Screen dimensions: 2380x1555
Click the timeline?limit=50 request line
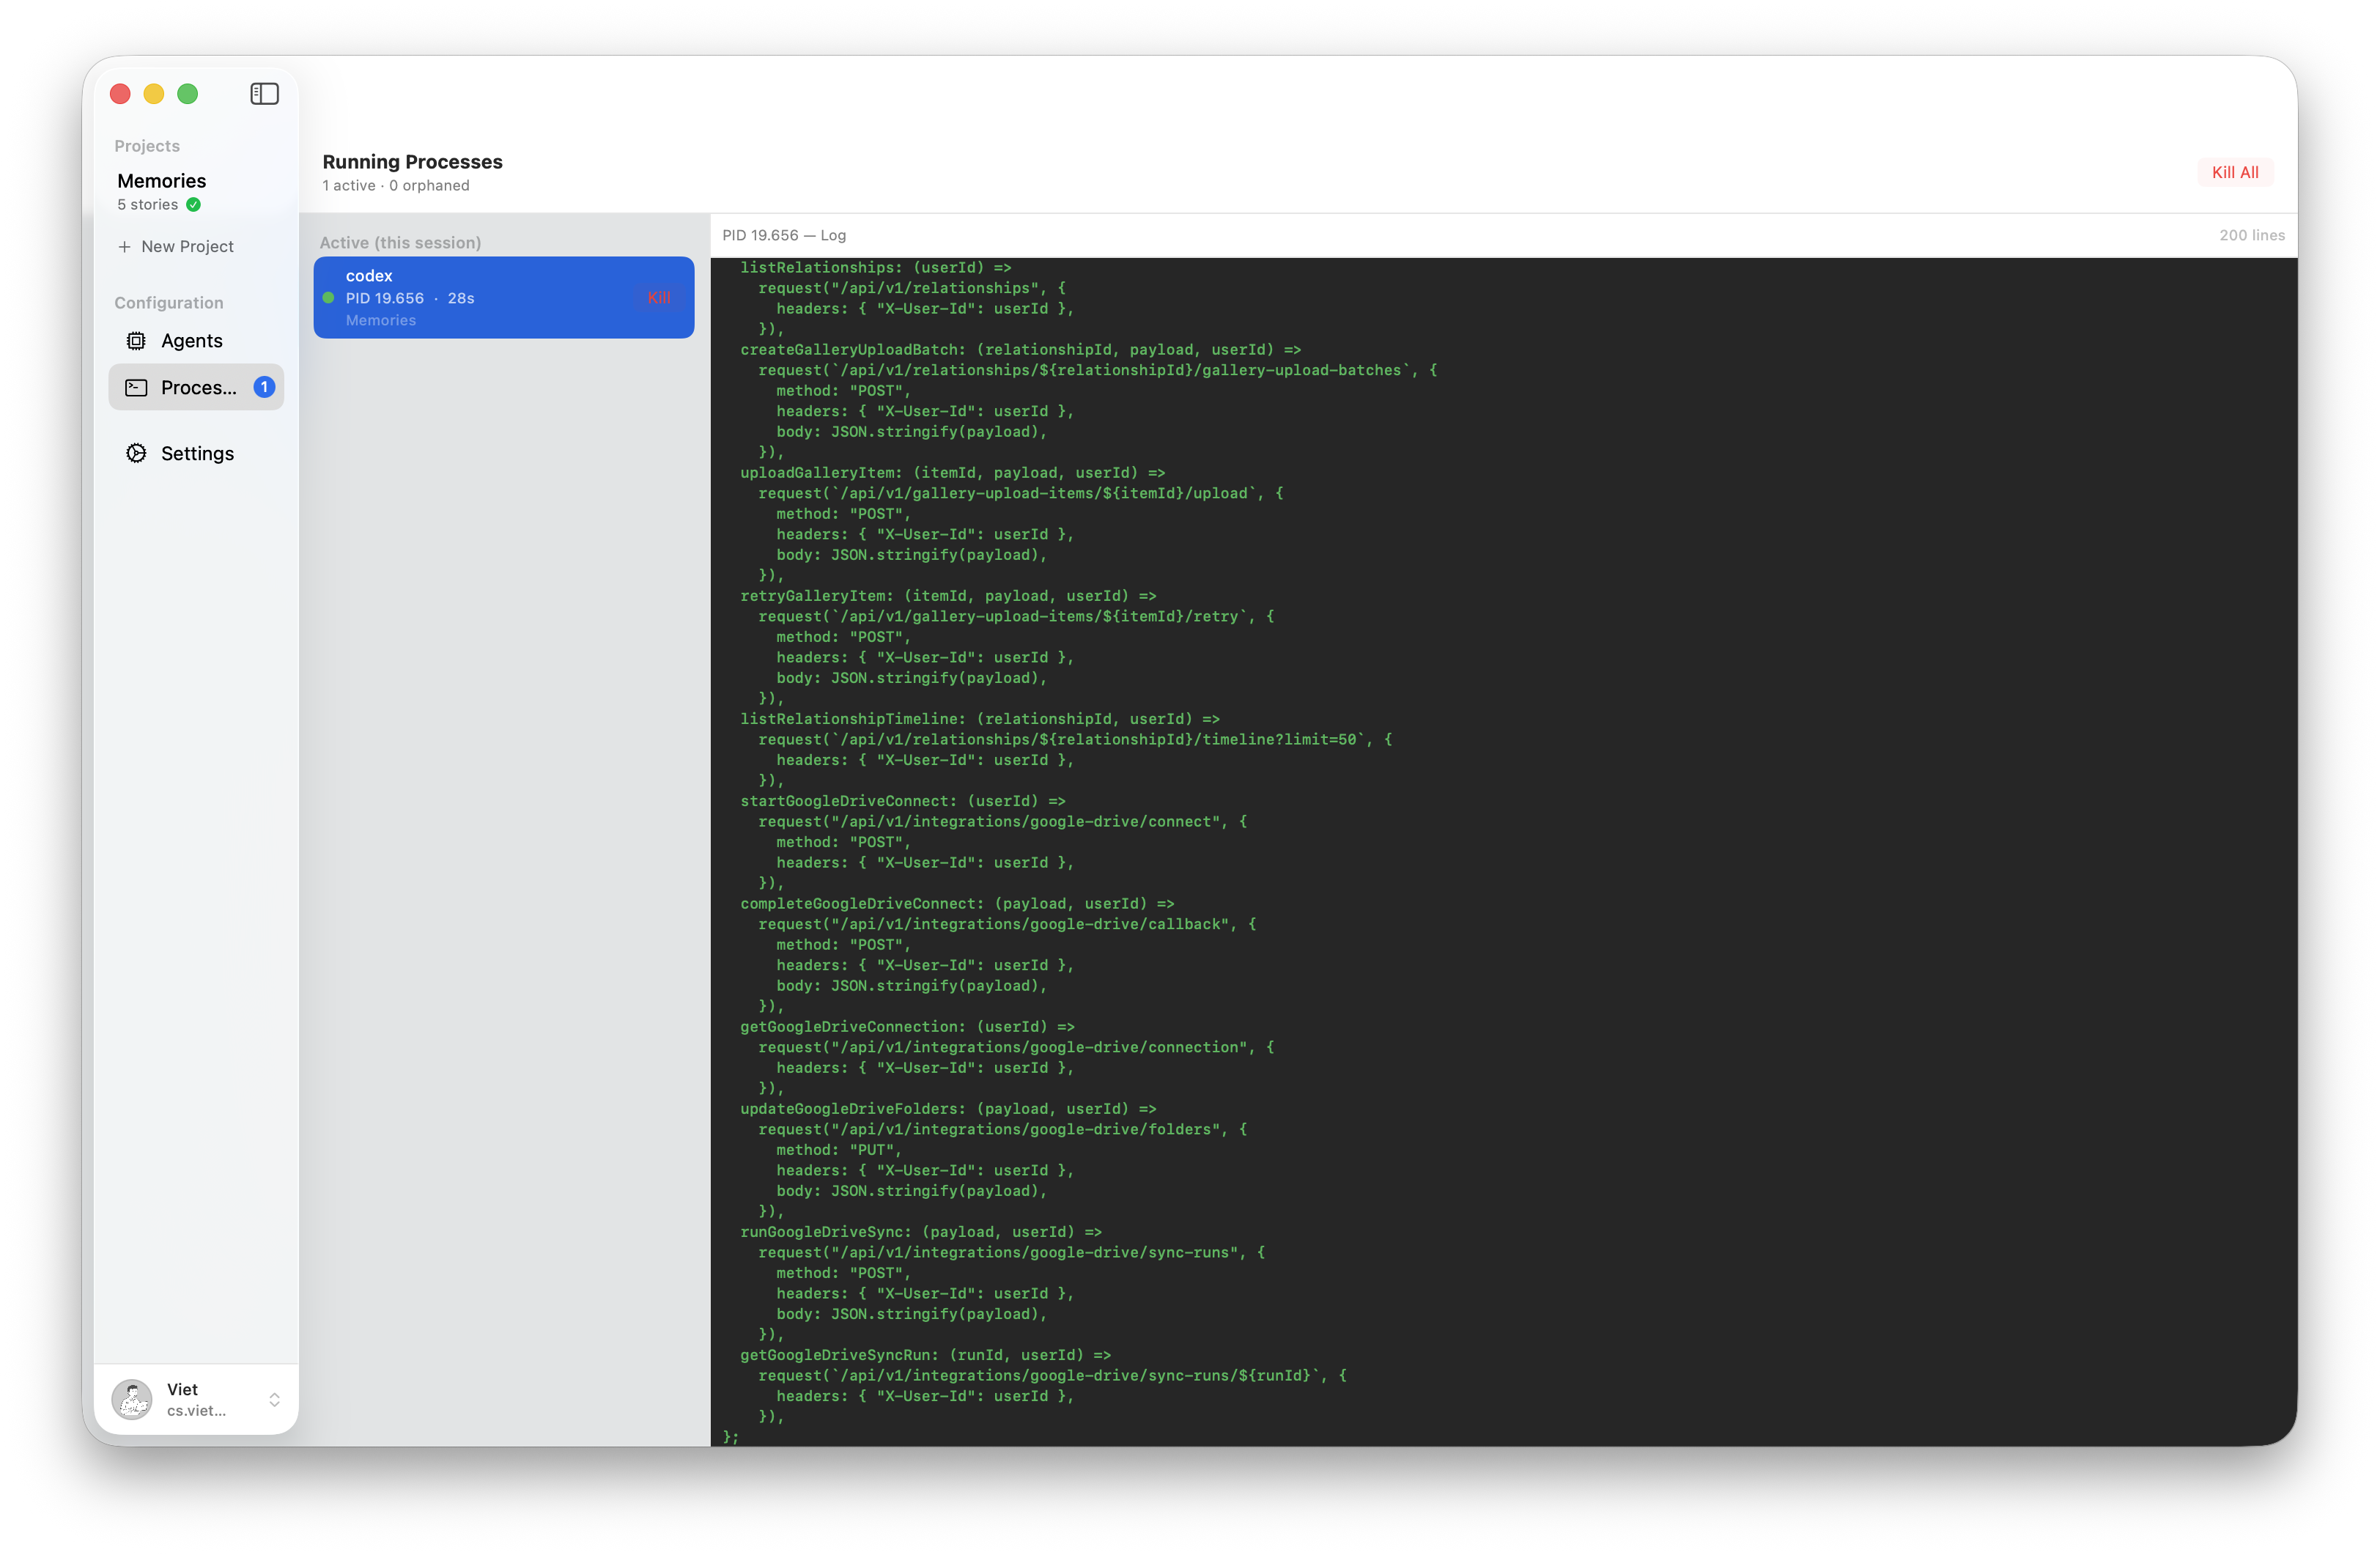1075,740
